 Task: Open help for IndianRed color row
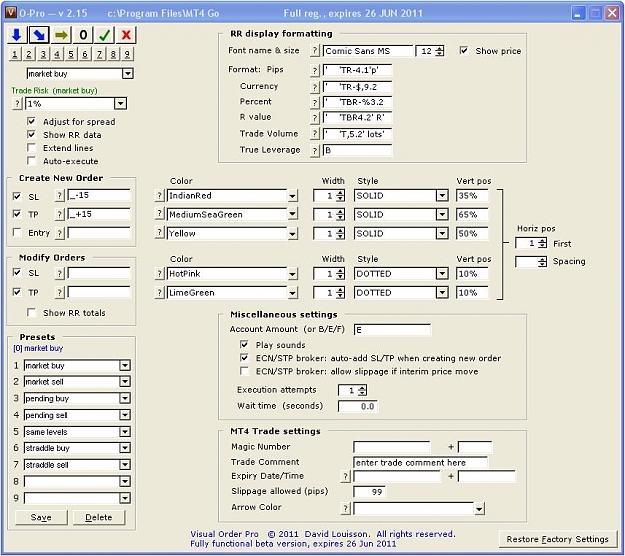tap(159, 196)
